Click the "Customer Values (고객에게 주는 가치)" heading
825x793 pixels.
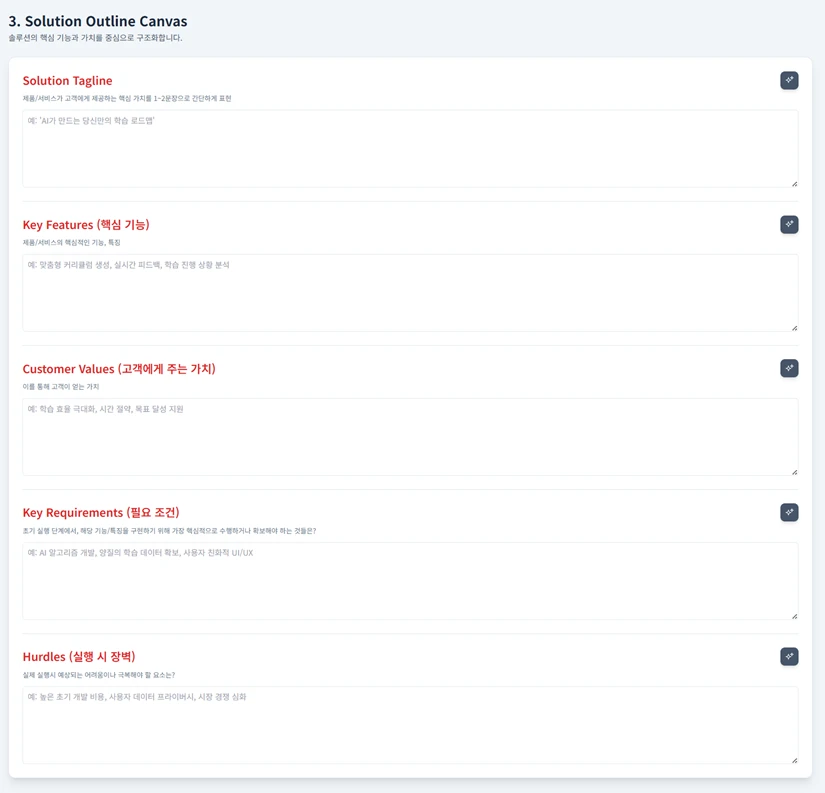(119, 369)
